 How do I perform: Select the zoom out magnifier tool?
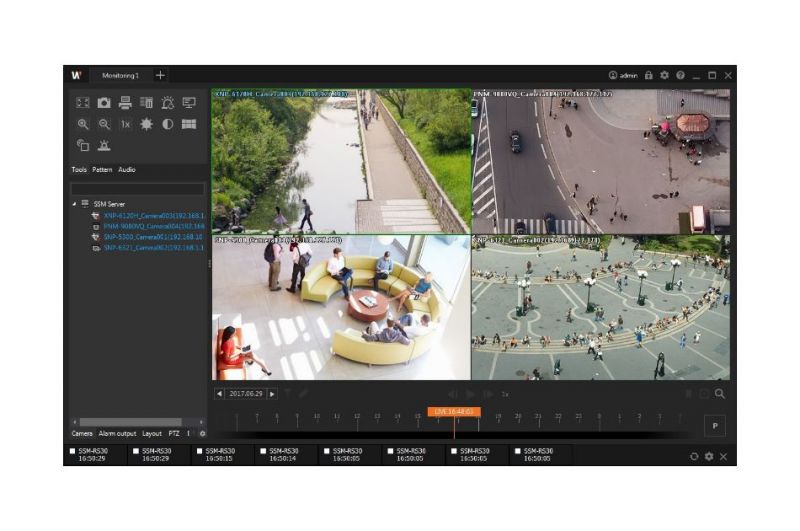click(104, 124)
